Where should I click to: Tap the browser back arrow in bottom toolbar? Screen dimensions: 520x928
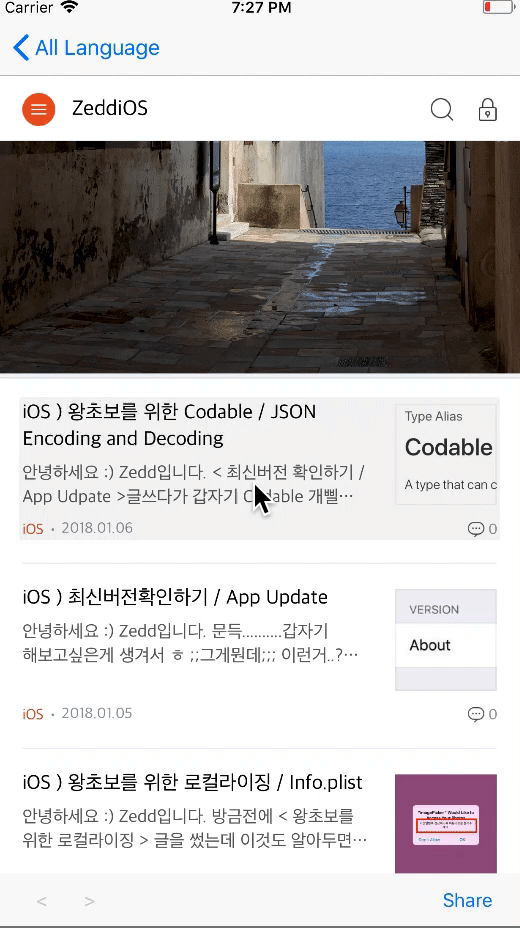click(41, 901)
